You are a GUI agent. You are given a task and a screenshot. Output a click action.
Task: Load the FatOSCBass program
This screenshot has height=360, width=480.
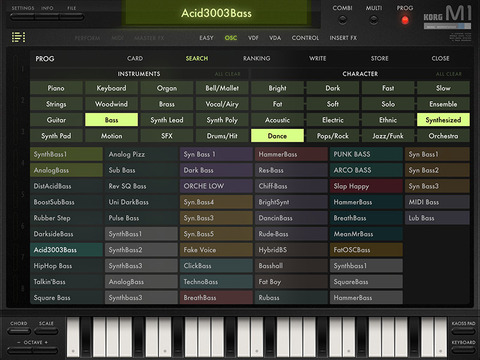366,250
